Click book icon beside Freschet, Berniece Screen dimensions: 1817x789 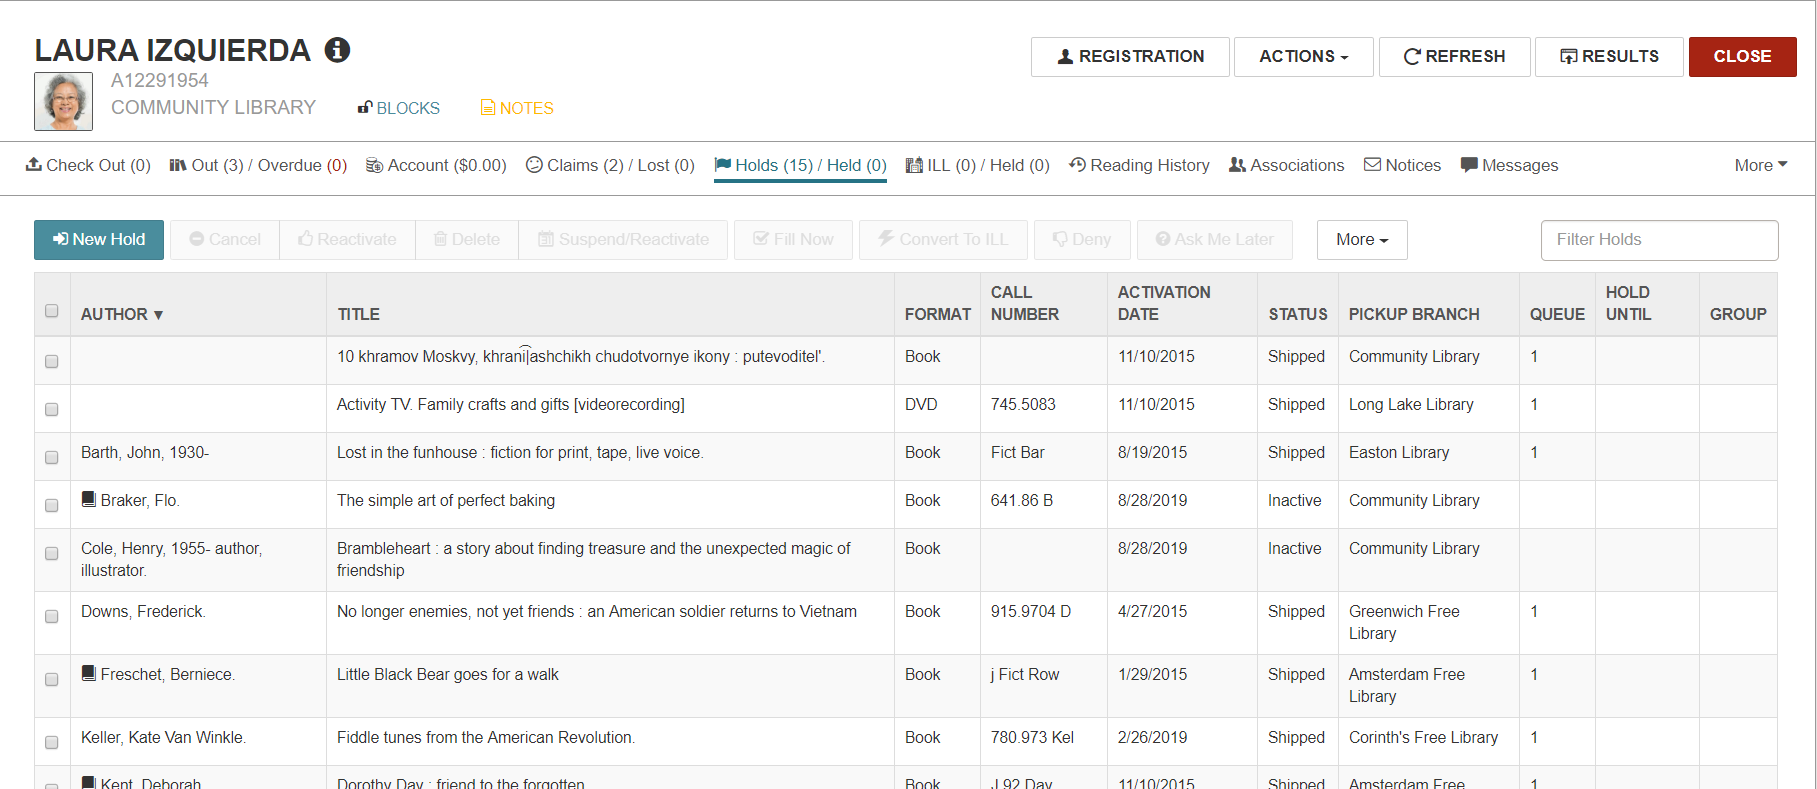click(x=88, y=673)
